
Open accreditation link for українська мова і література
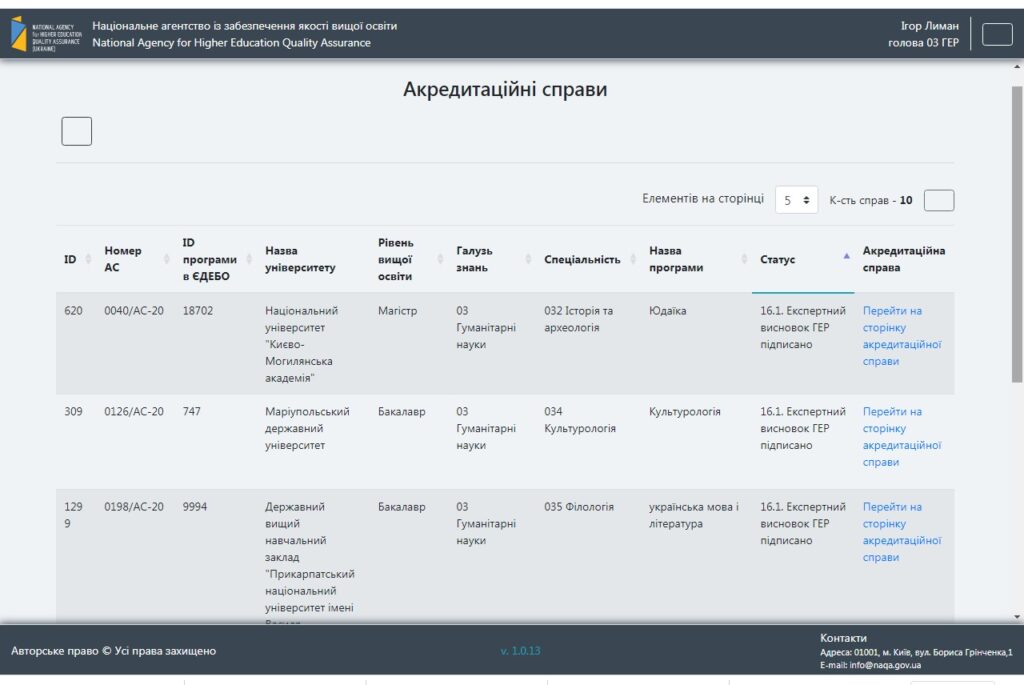(901, 532)
